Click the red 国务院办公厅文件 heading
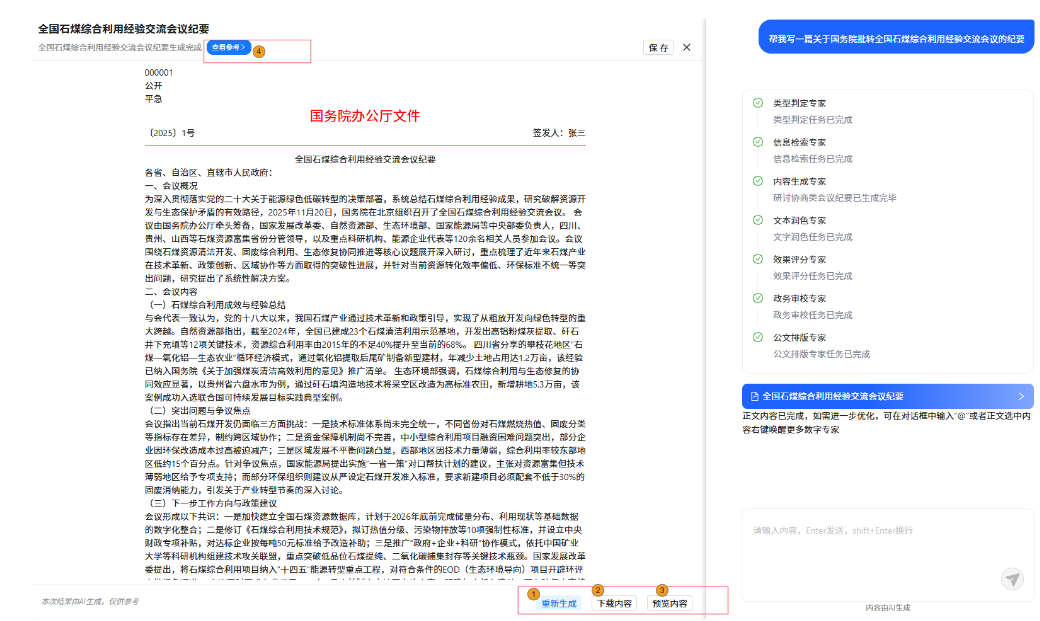 pyautogui.click(x=365, y=116)
